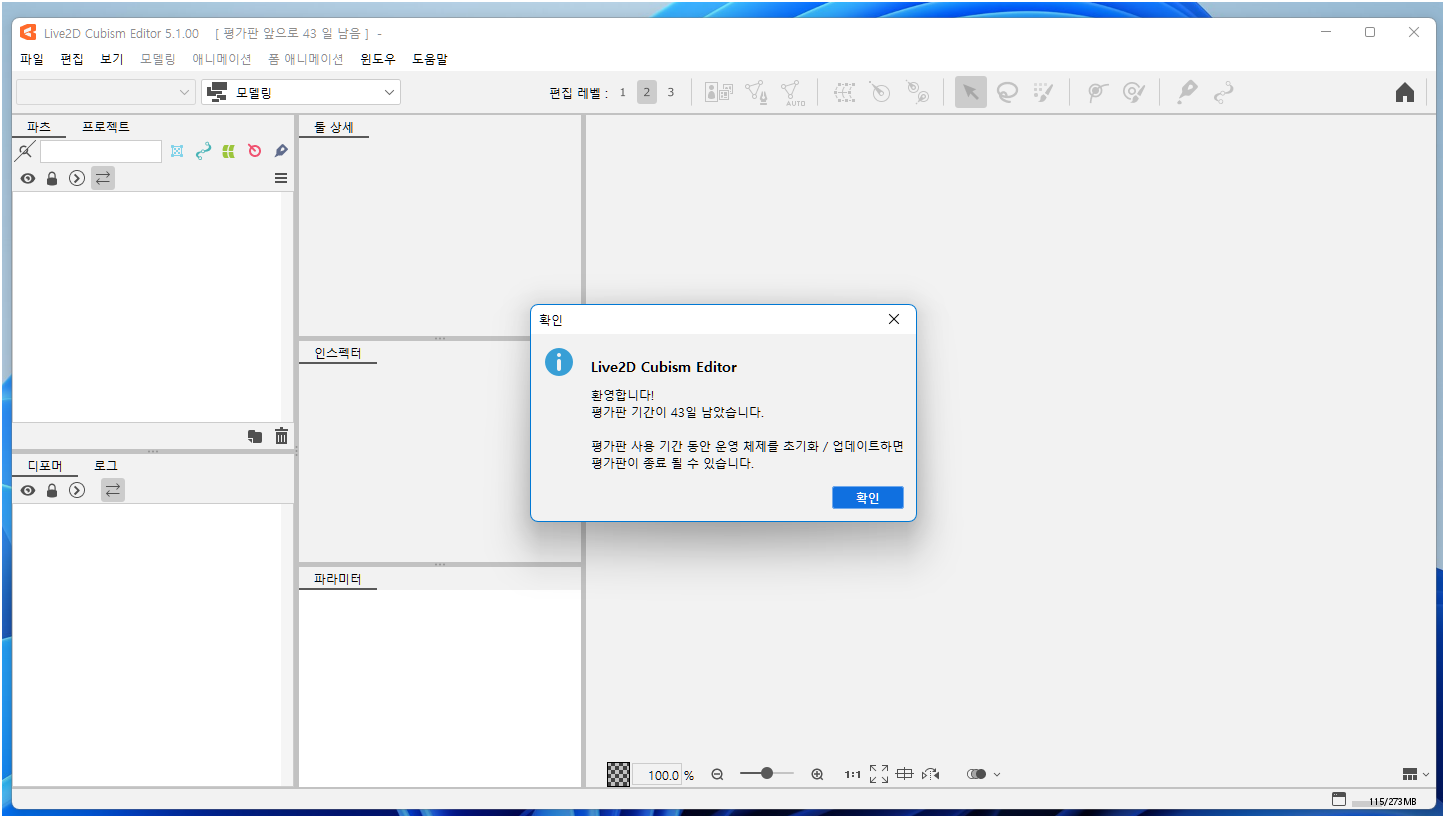Click the 확인 button in dialog

(x=868, y=497)
